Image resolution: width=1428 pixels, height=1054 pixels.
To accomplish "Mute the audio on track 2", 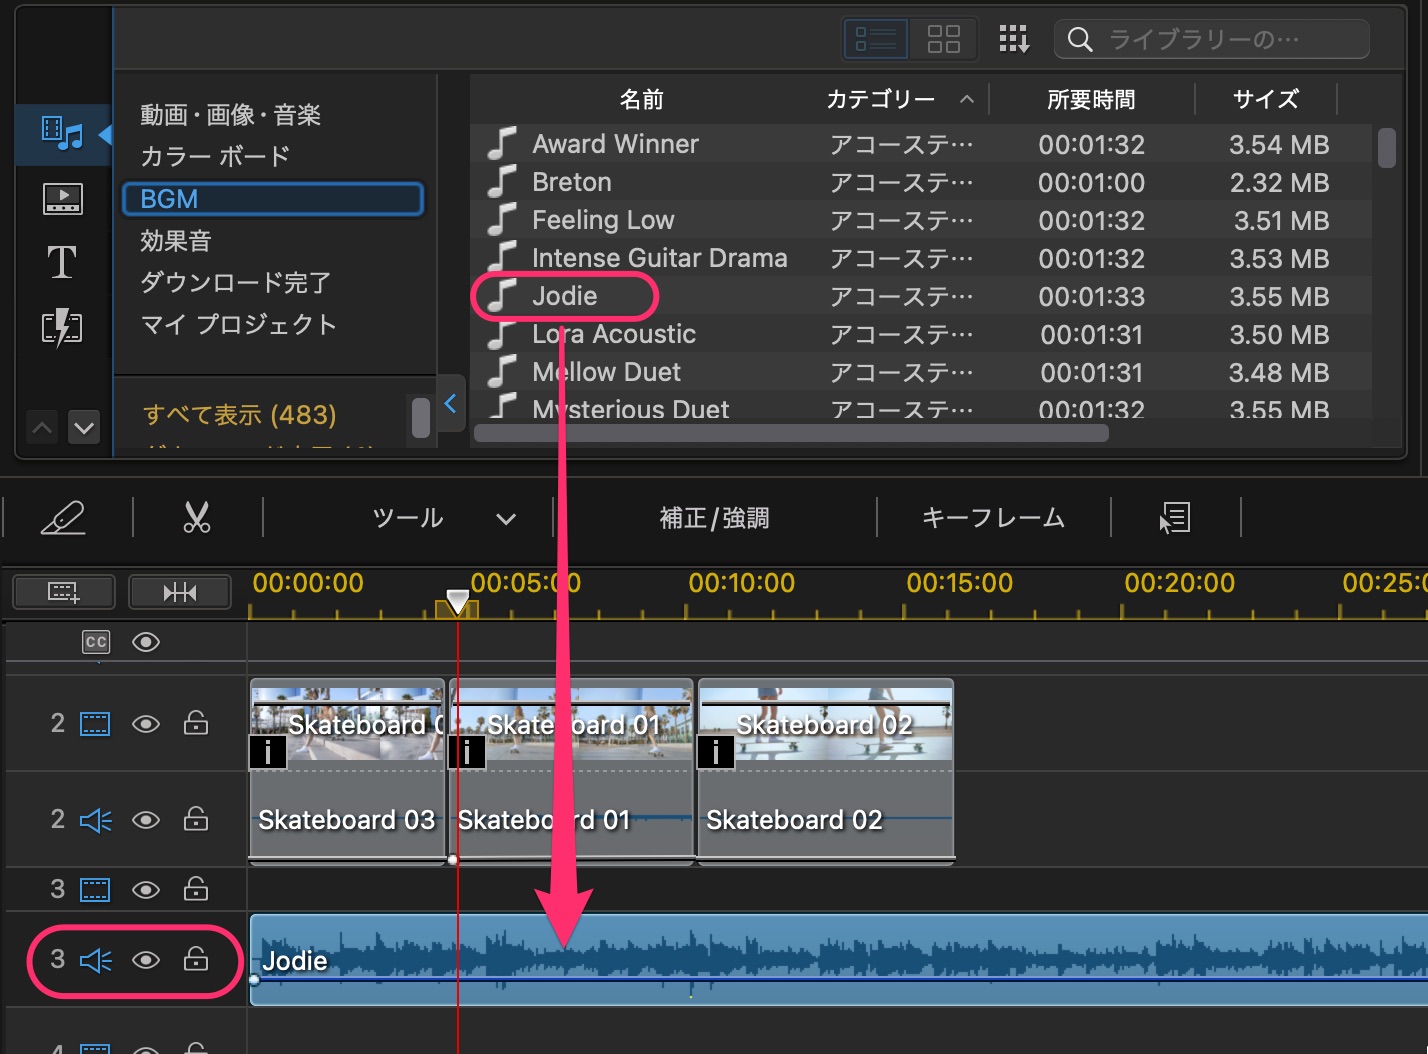I will pyautogui.click(x=96, y=820).
